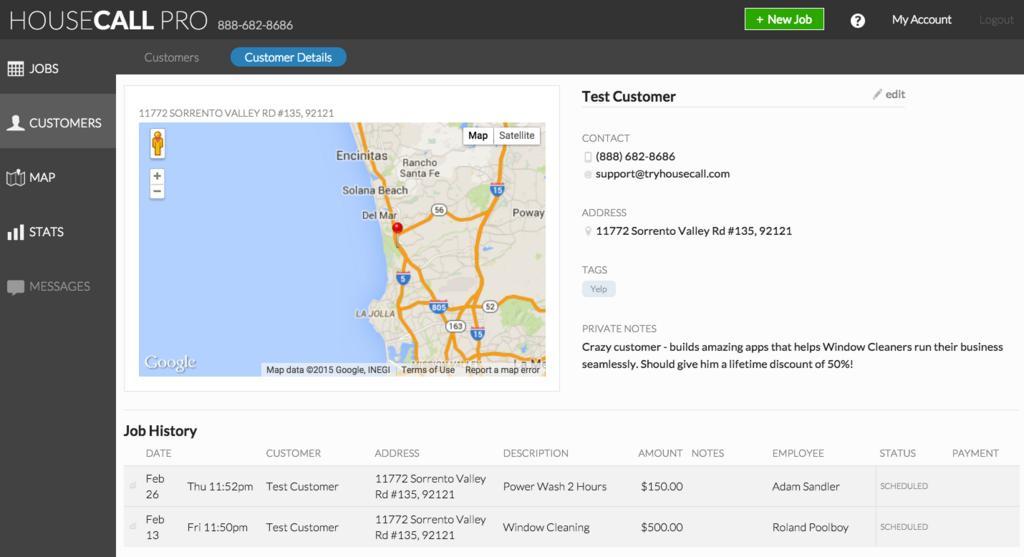Click the customer address under Address

pos(694,231)
